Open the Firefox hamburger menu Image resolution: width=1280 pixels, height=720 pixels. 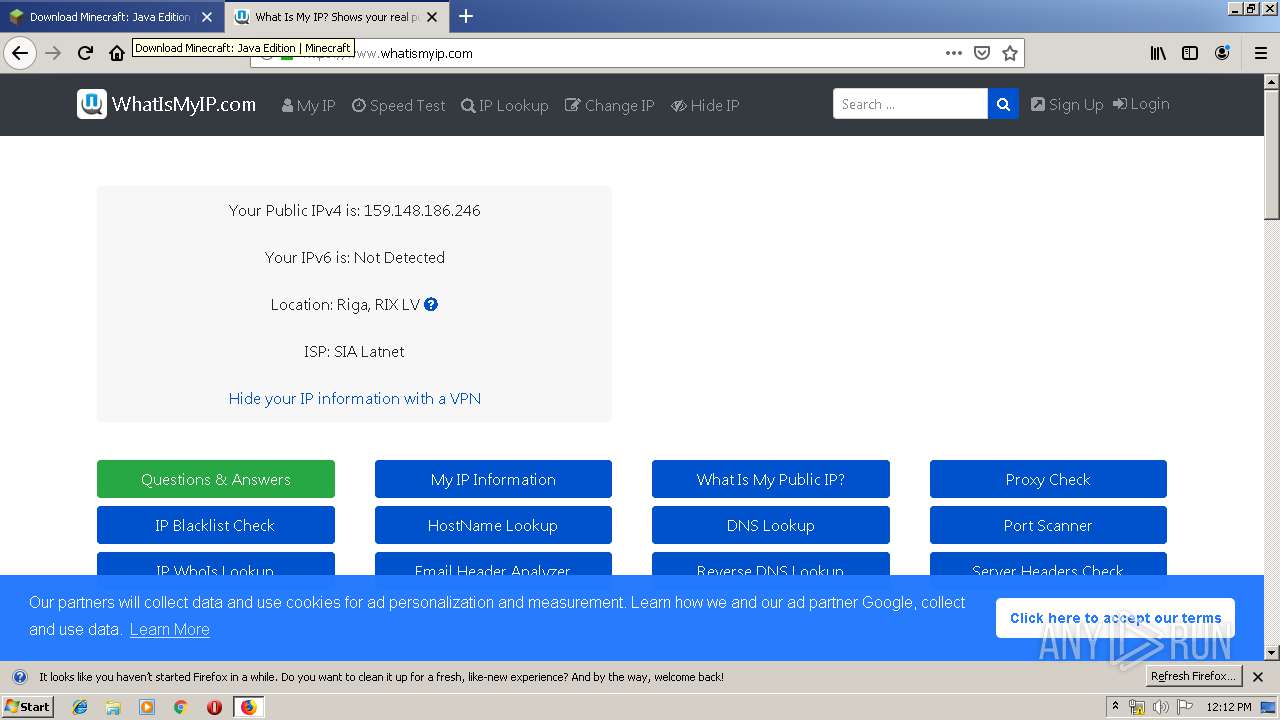(1261, 53)
